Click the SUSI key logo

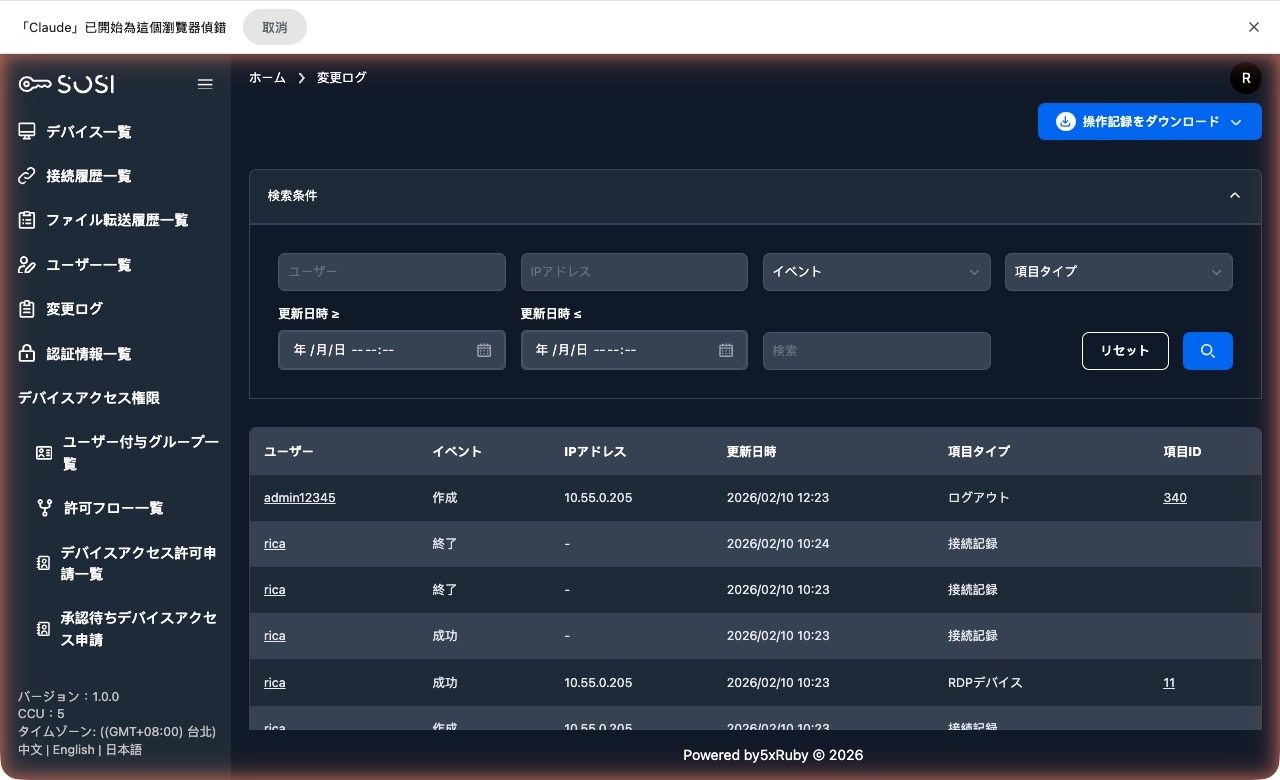pyautogui.click(x=66, y=84)
